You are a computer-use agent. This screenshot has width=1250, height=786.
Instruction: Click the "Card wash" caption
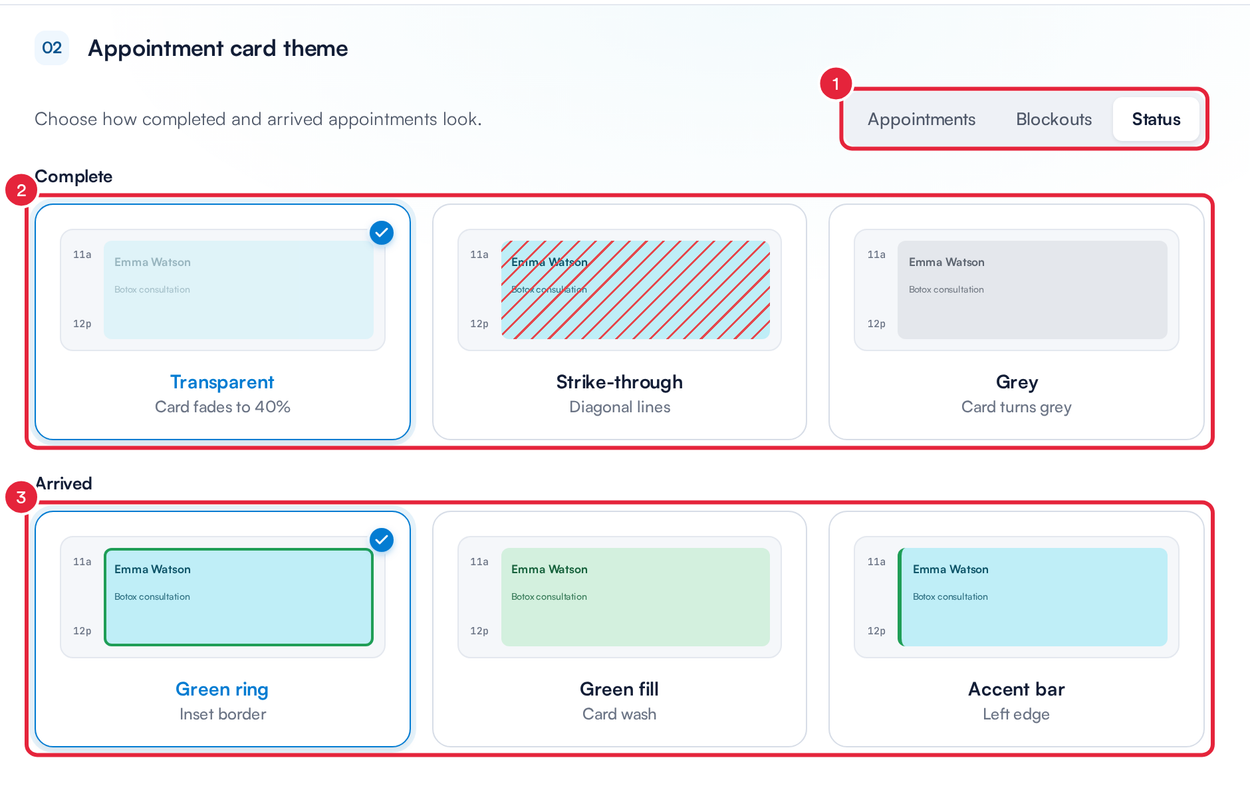(619, 714)
